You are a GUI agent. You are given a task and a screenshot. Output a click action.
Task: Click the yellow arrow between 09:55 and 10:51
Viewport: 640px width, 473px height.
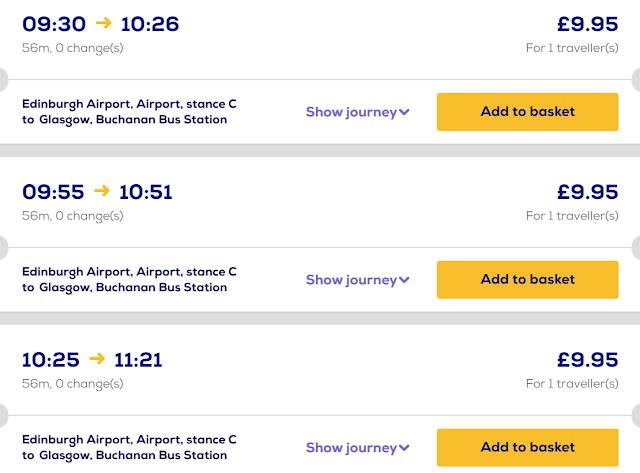click(102, 191)
